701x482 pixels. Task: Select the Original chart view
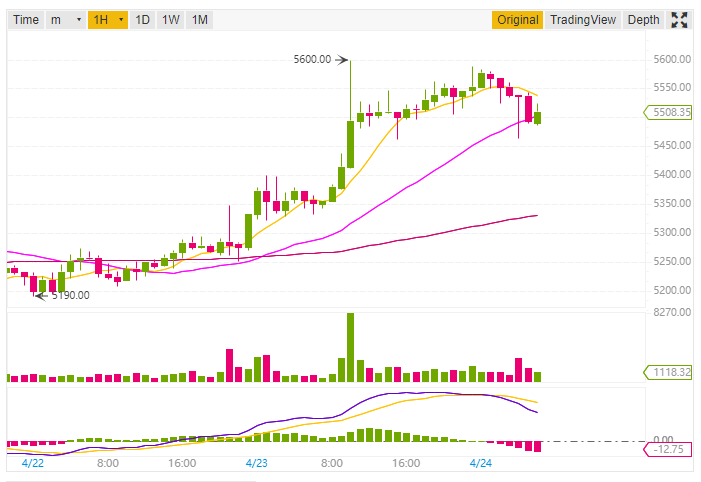pyautogui.click(x=518, y=20)
